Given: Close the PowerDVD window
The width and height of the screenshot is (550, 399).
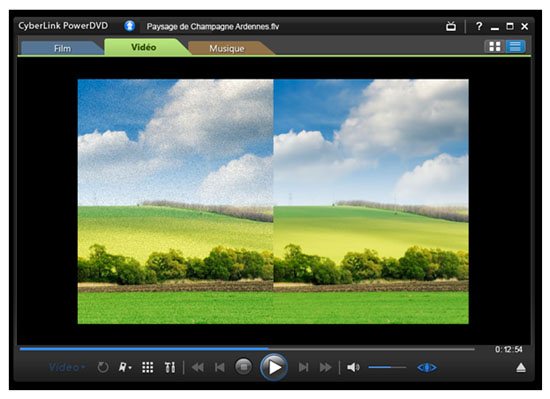Looking at the screenshot, I should point(525,26).
